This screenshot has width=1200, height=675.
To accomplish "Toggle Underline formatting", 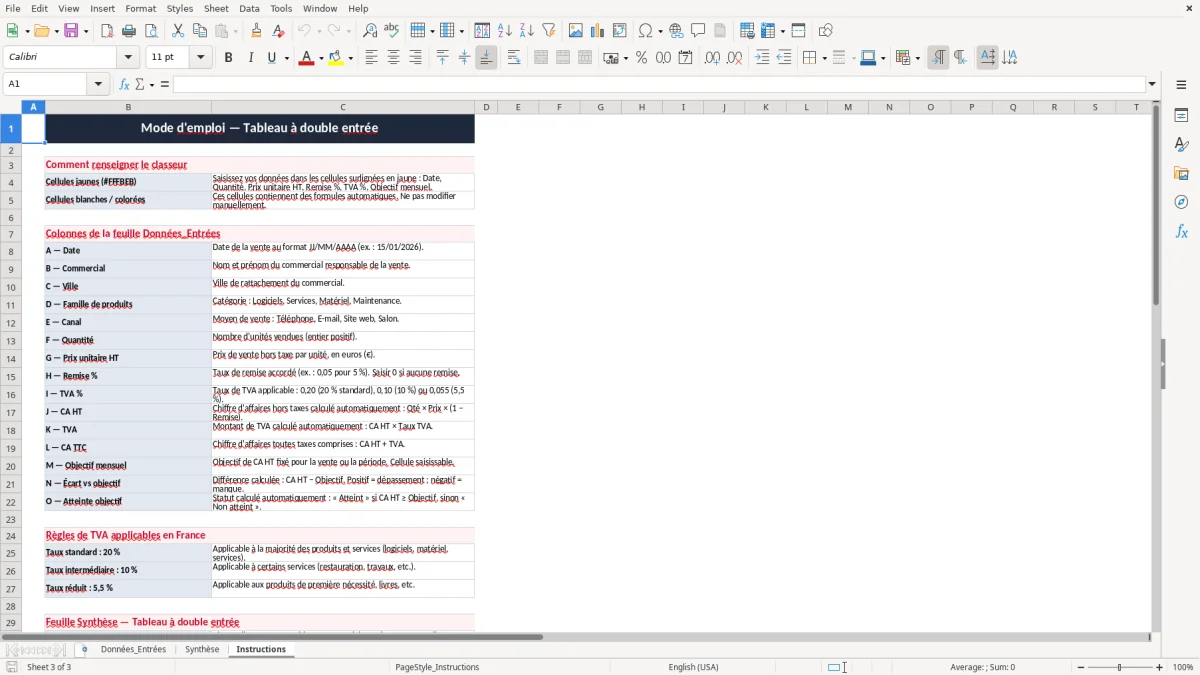I will [x=271, y=58].
